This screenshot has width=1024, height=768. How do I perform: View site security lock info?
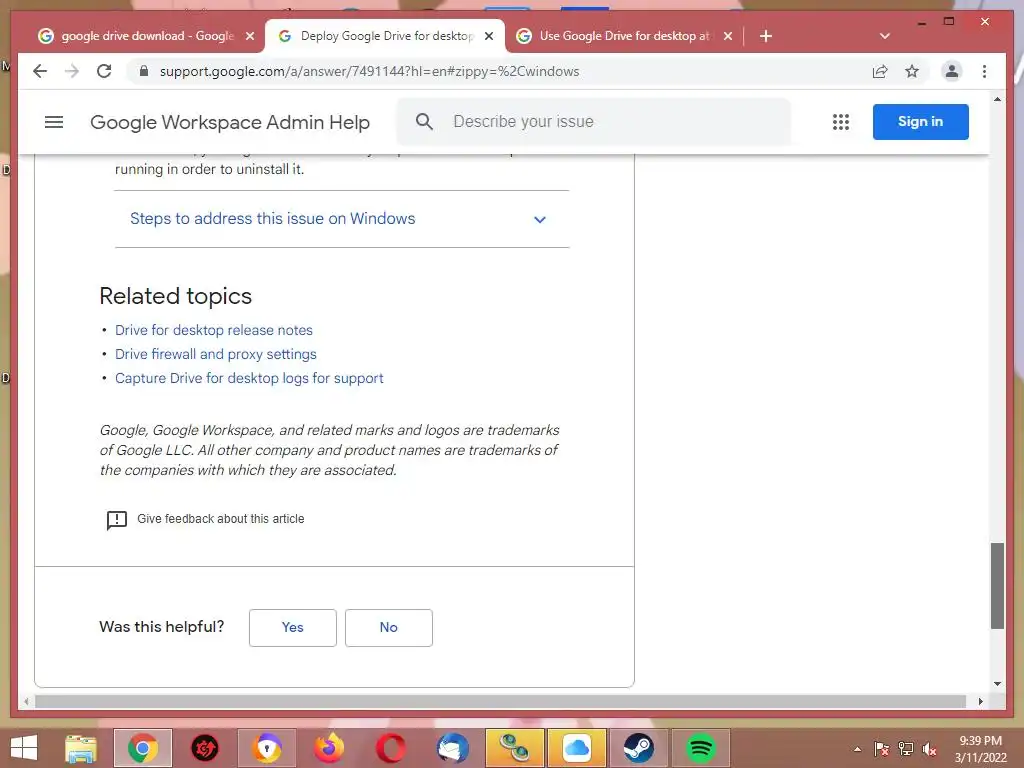click(144, 71)
